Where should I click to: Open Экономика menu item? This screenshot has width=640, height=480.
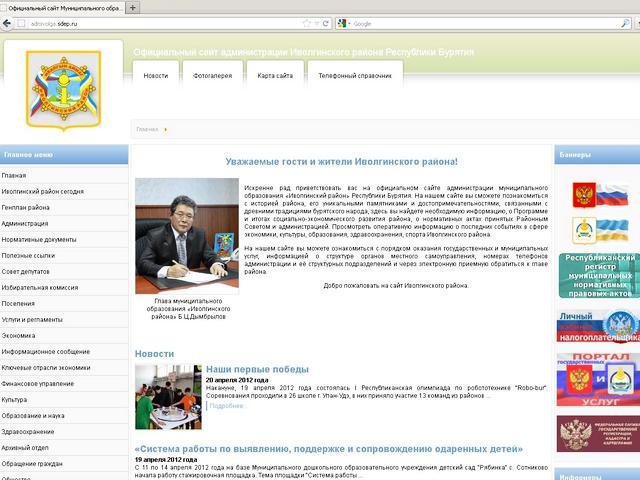(64, 336)
